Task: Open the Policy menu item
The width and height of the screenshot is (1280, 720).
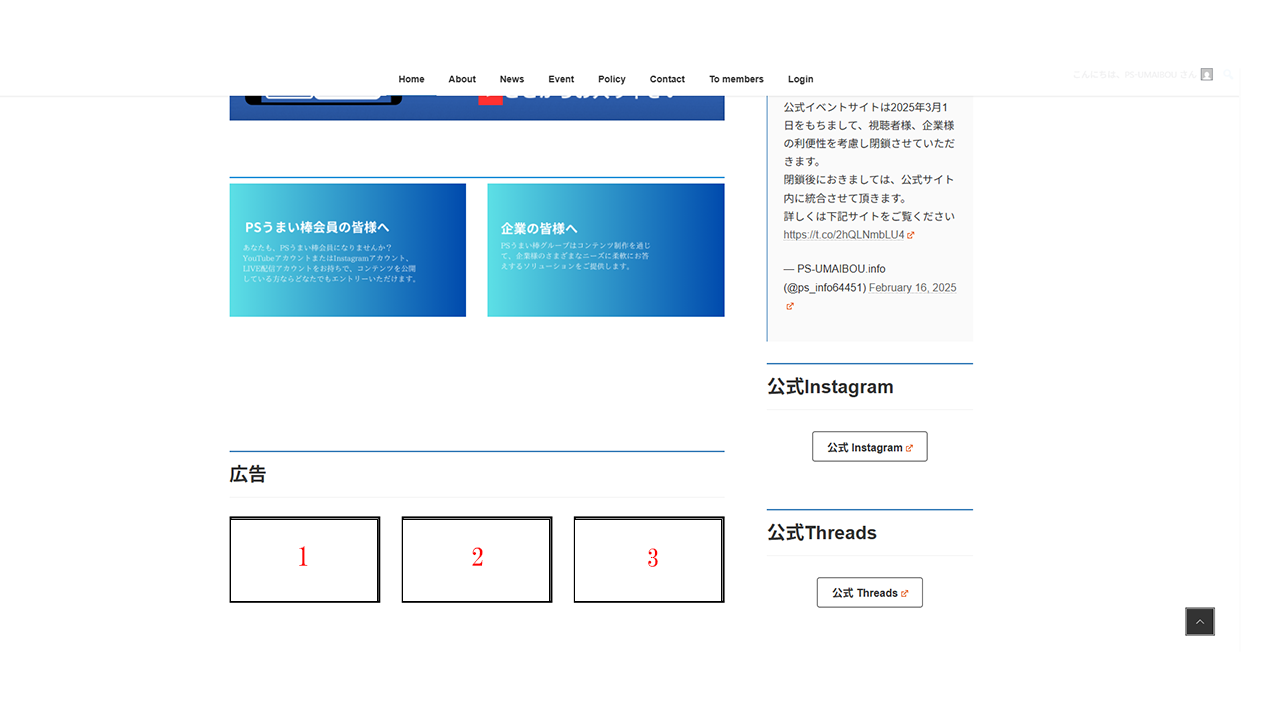Action: tap(612, 79)
